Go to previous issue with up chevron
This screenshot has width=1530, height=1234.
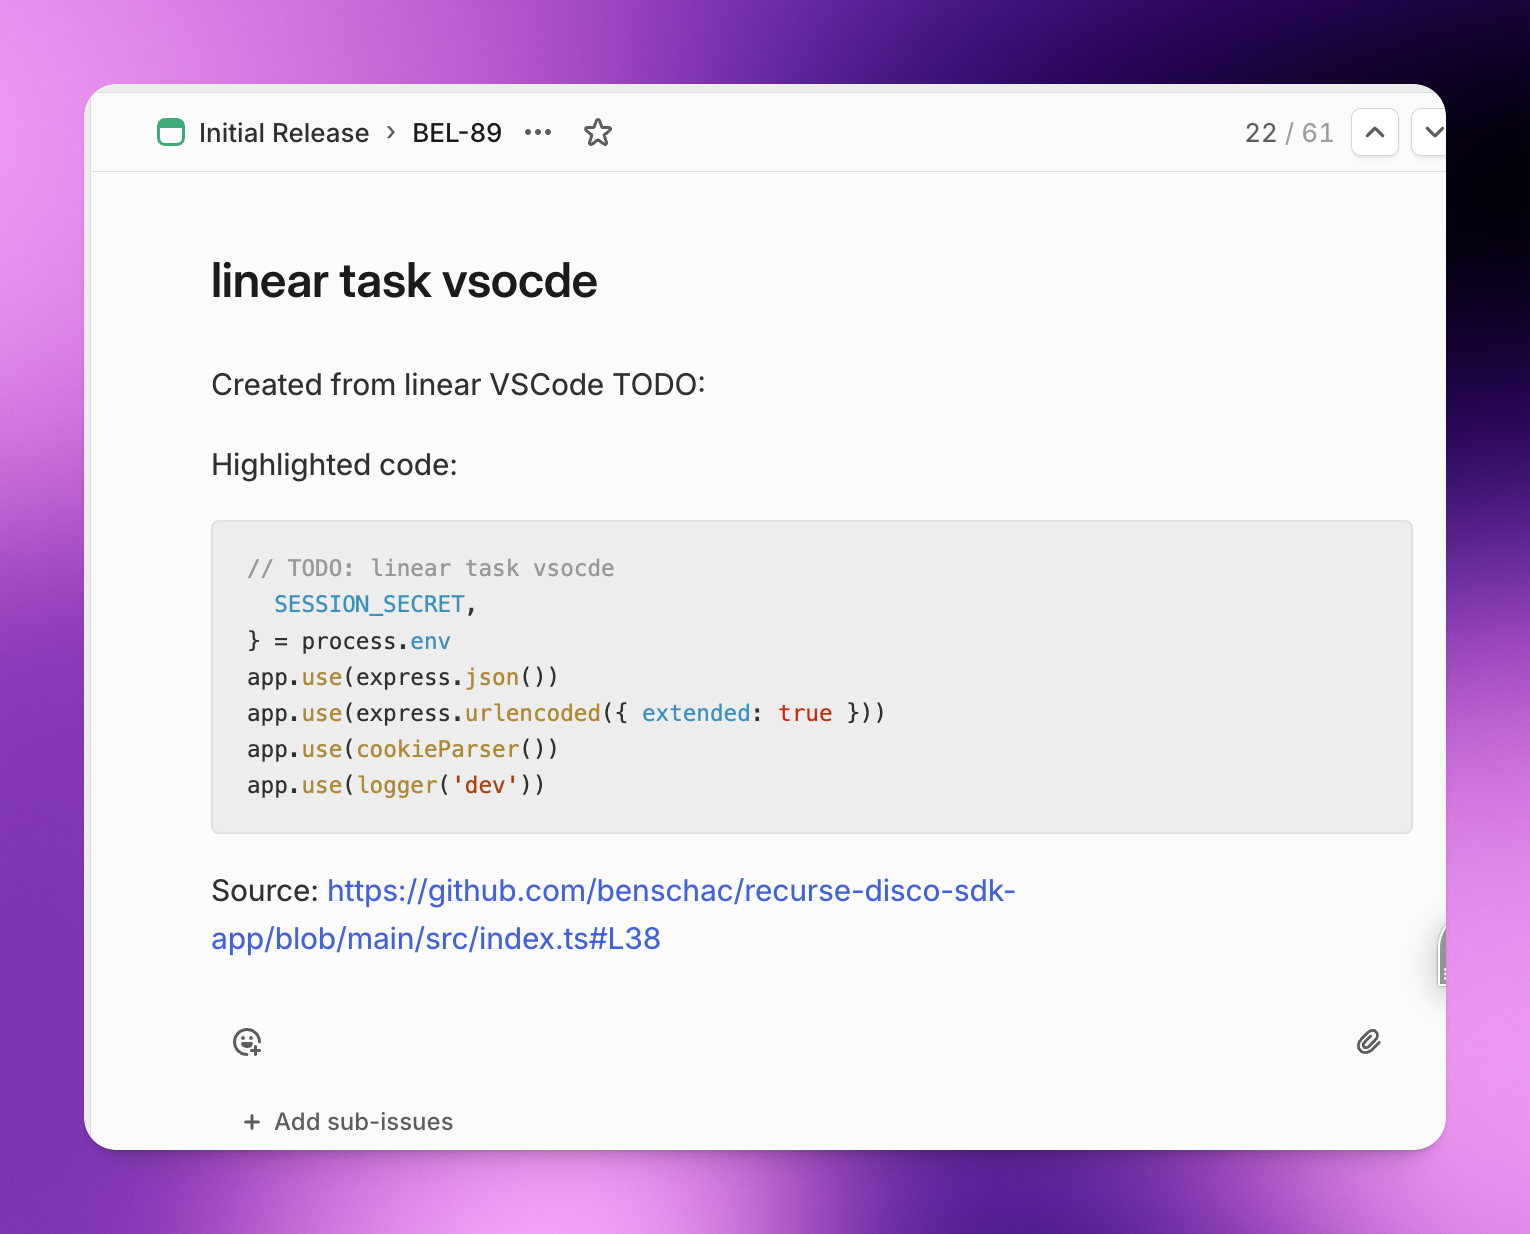[x=1375, y=132]
